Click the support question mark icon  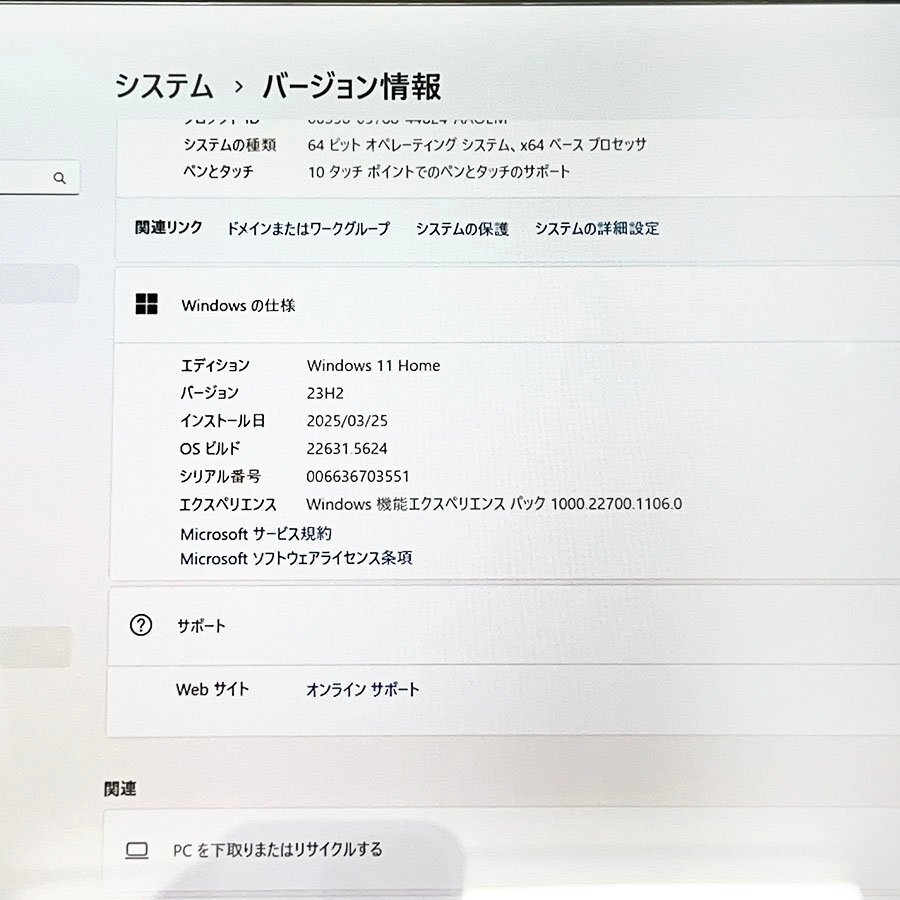pos(141,625)
